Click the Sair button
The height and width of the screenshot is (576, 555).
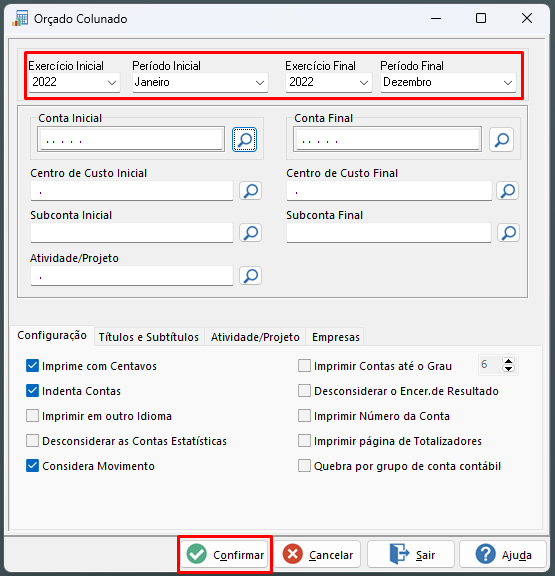click(411, 554)
